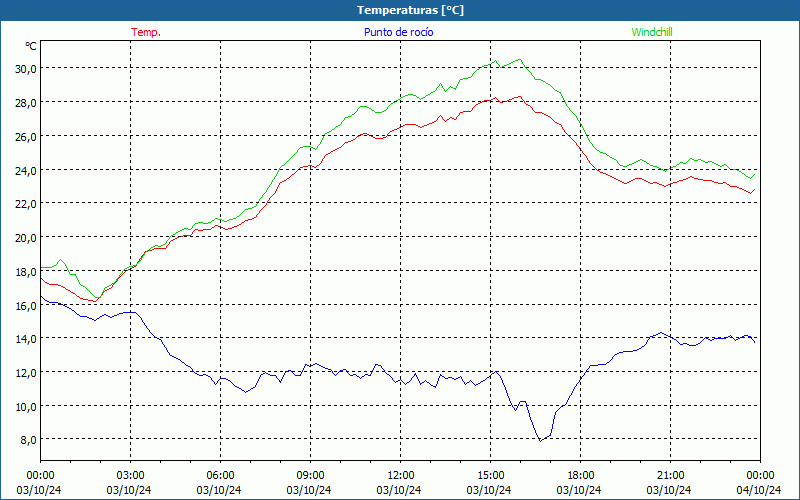
Task: Click the 8,0 y-axis value
Action: point(28,440)
